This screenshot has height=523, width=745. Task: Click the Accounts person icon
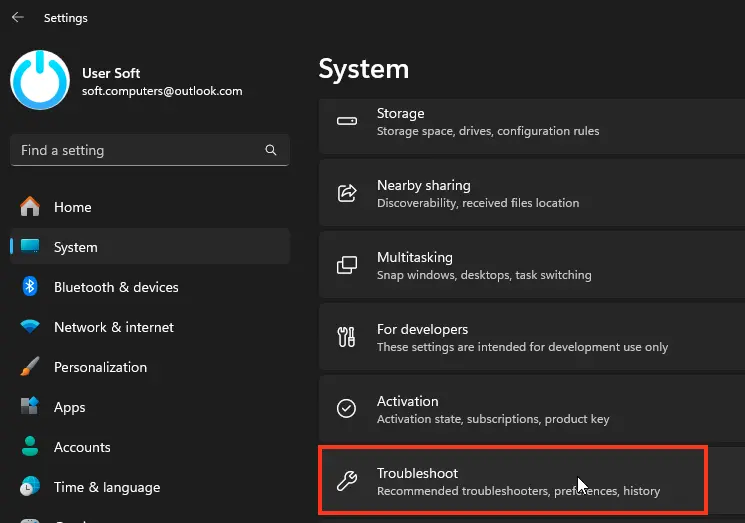click(30, 447)
